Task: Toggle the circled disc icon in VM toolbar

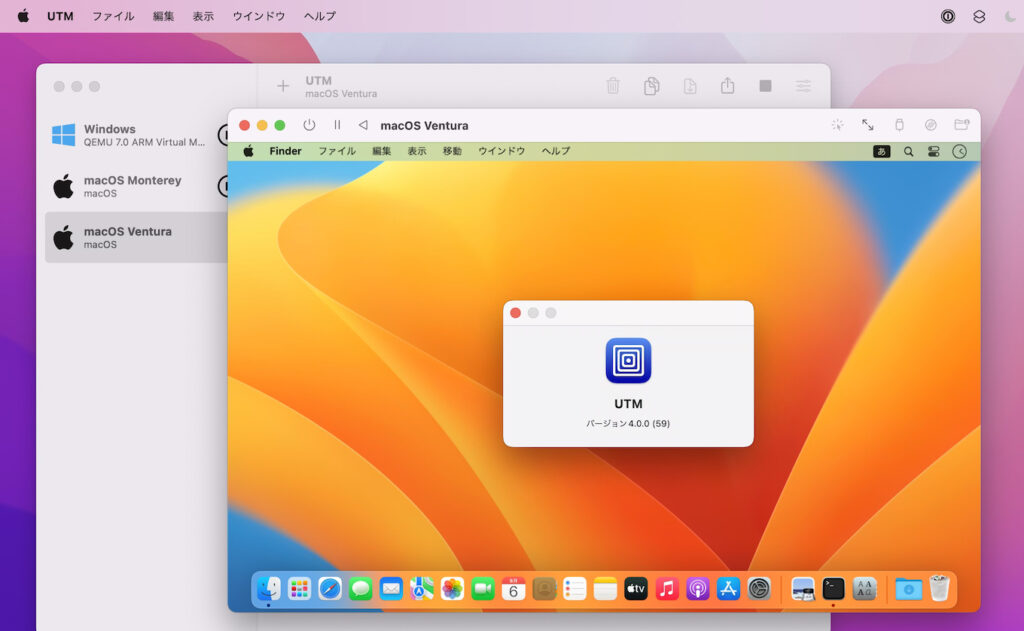Action: point(929,125)
